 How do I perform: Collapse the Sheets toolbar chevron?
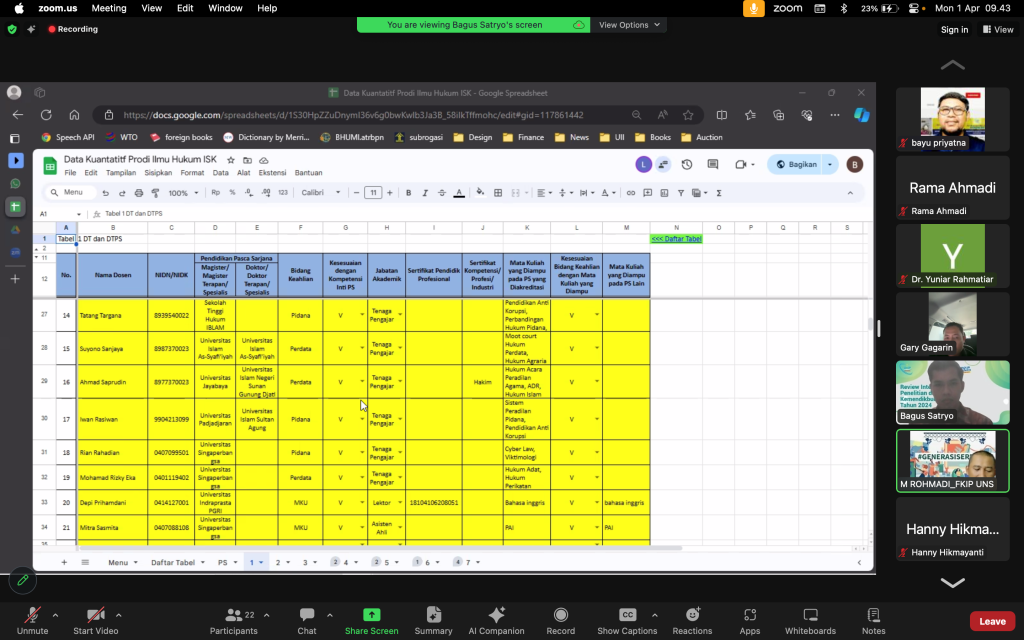click(850, 193)
